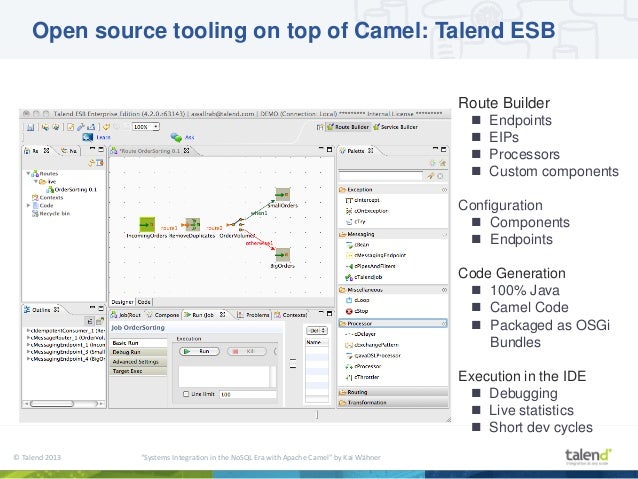Select Advanced Settings option

(x=138, y=362)
